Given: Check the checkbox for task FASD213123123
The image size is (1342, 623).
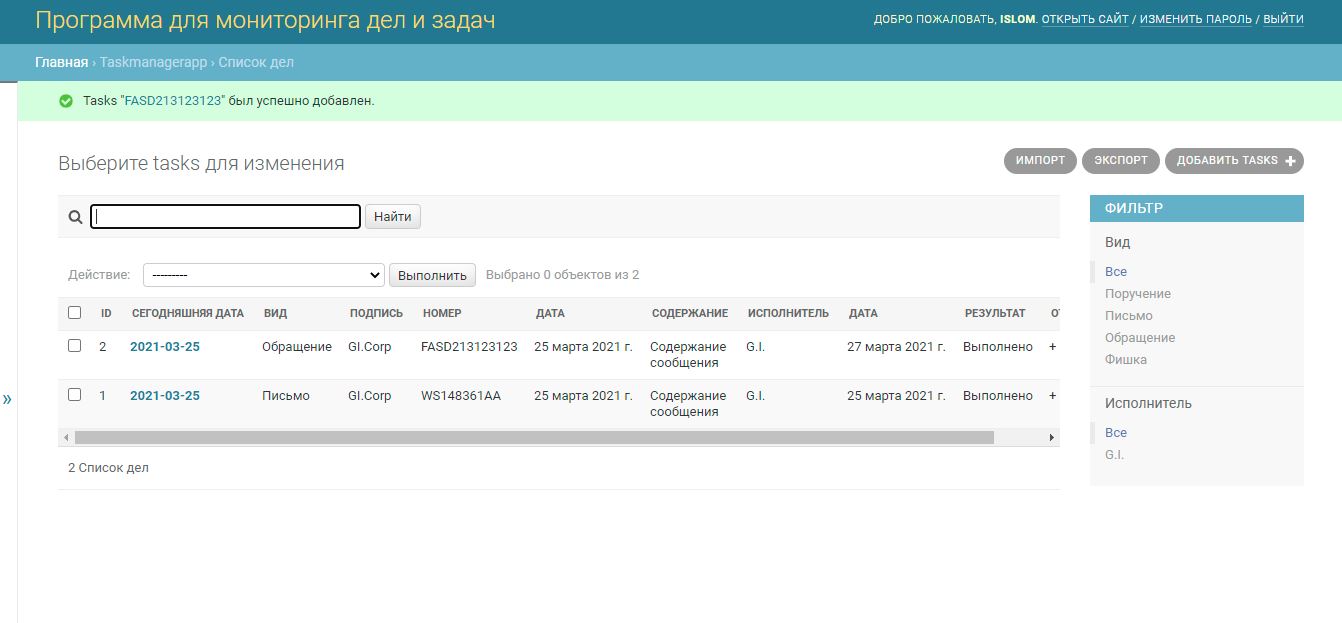Looking at the screenshot, I should (74, 346).
